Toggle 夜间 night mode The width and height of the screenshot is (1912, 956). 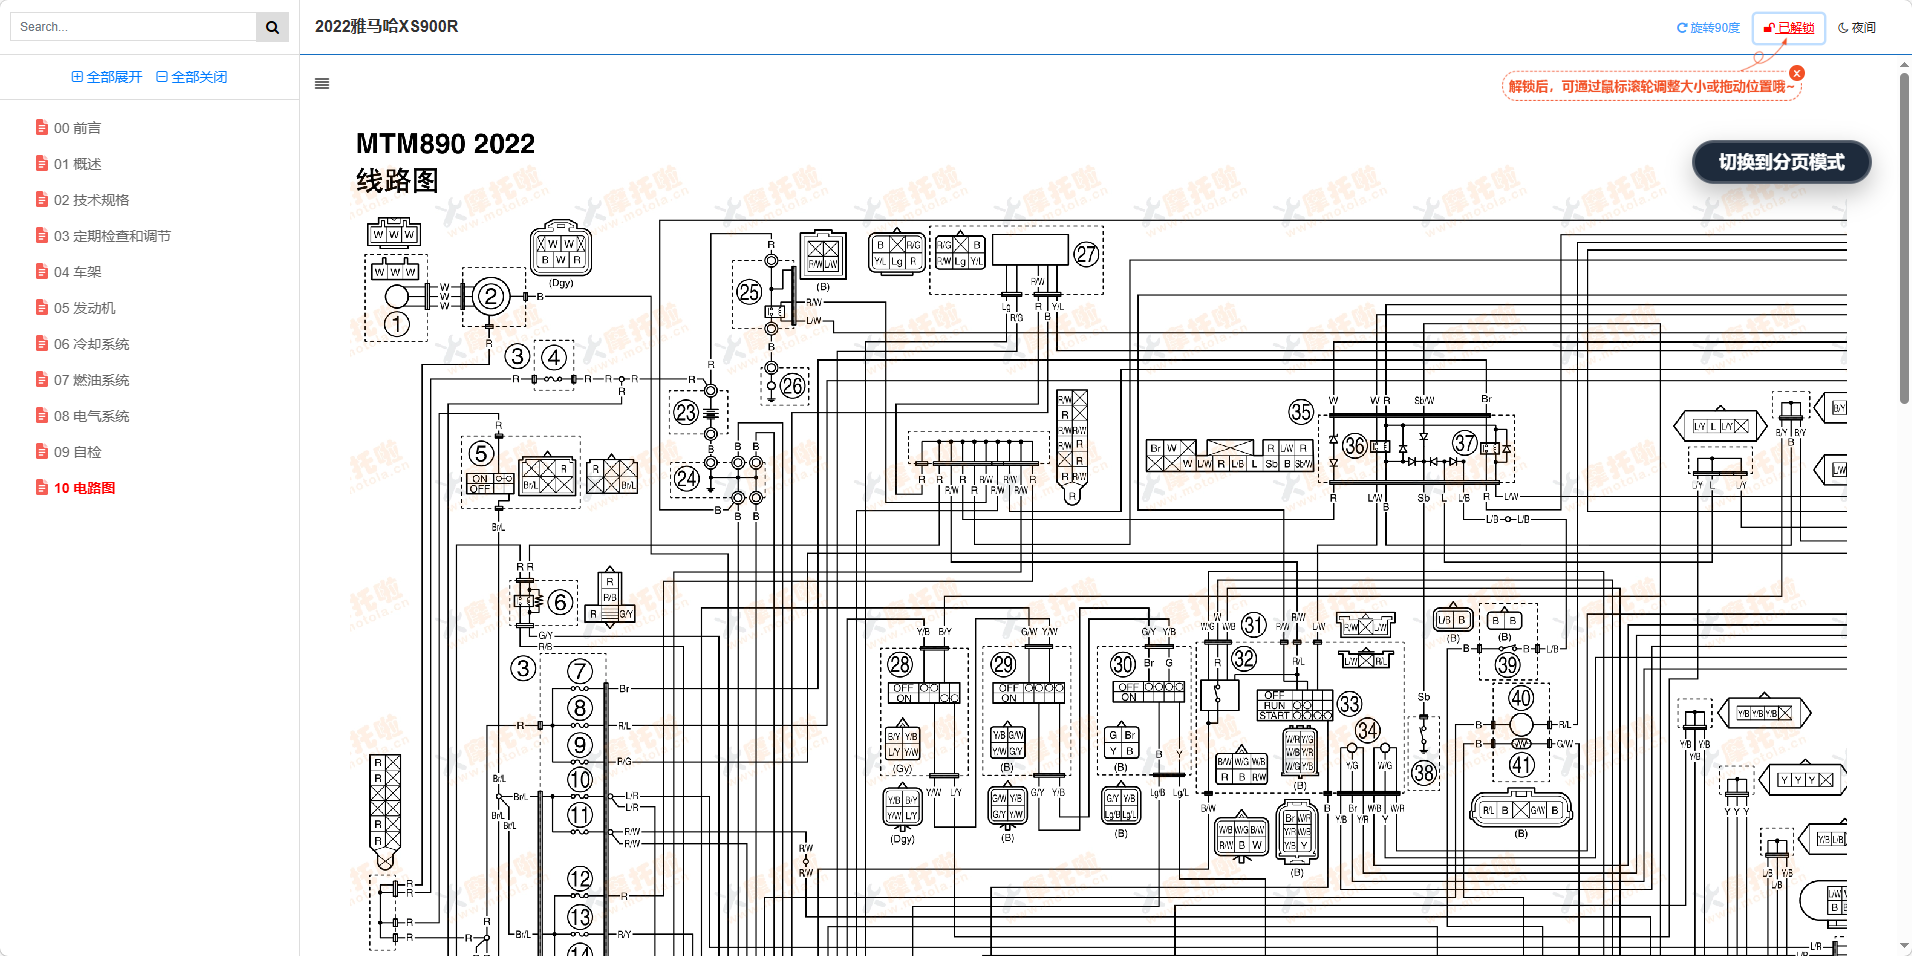tap(1857, 28)
